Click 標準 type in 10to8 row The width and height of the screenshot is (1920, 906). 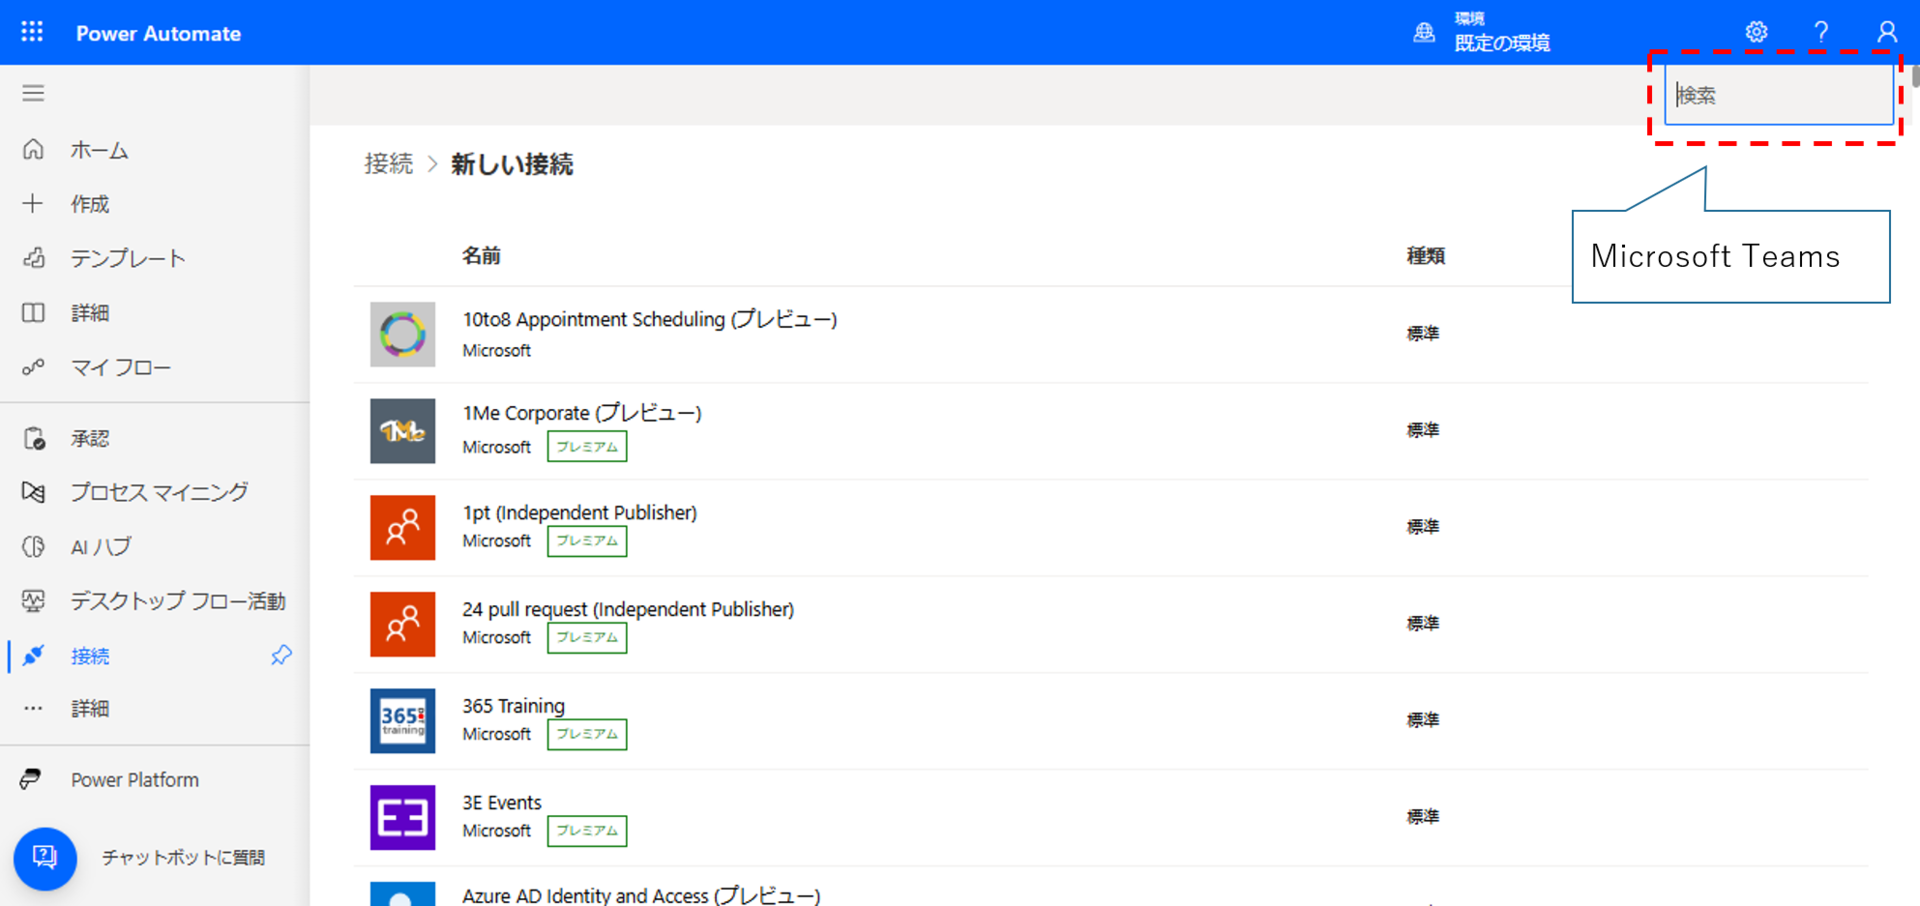(1423, 334)
